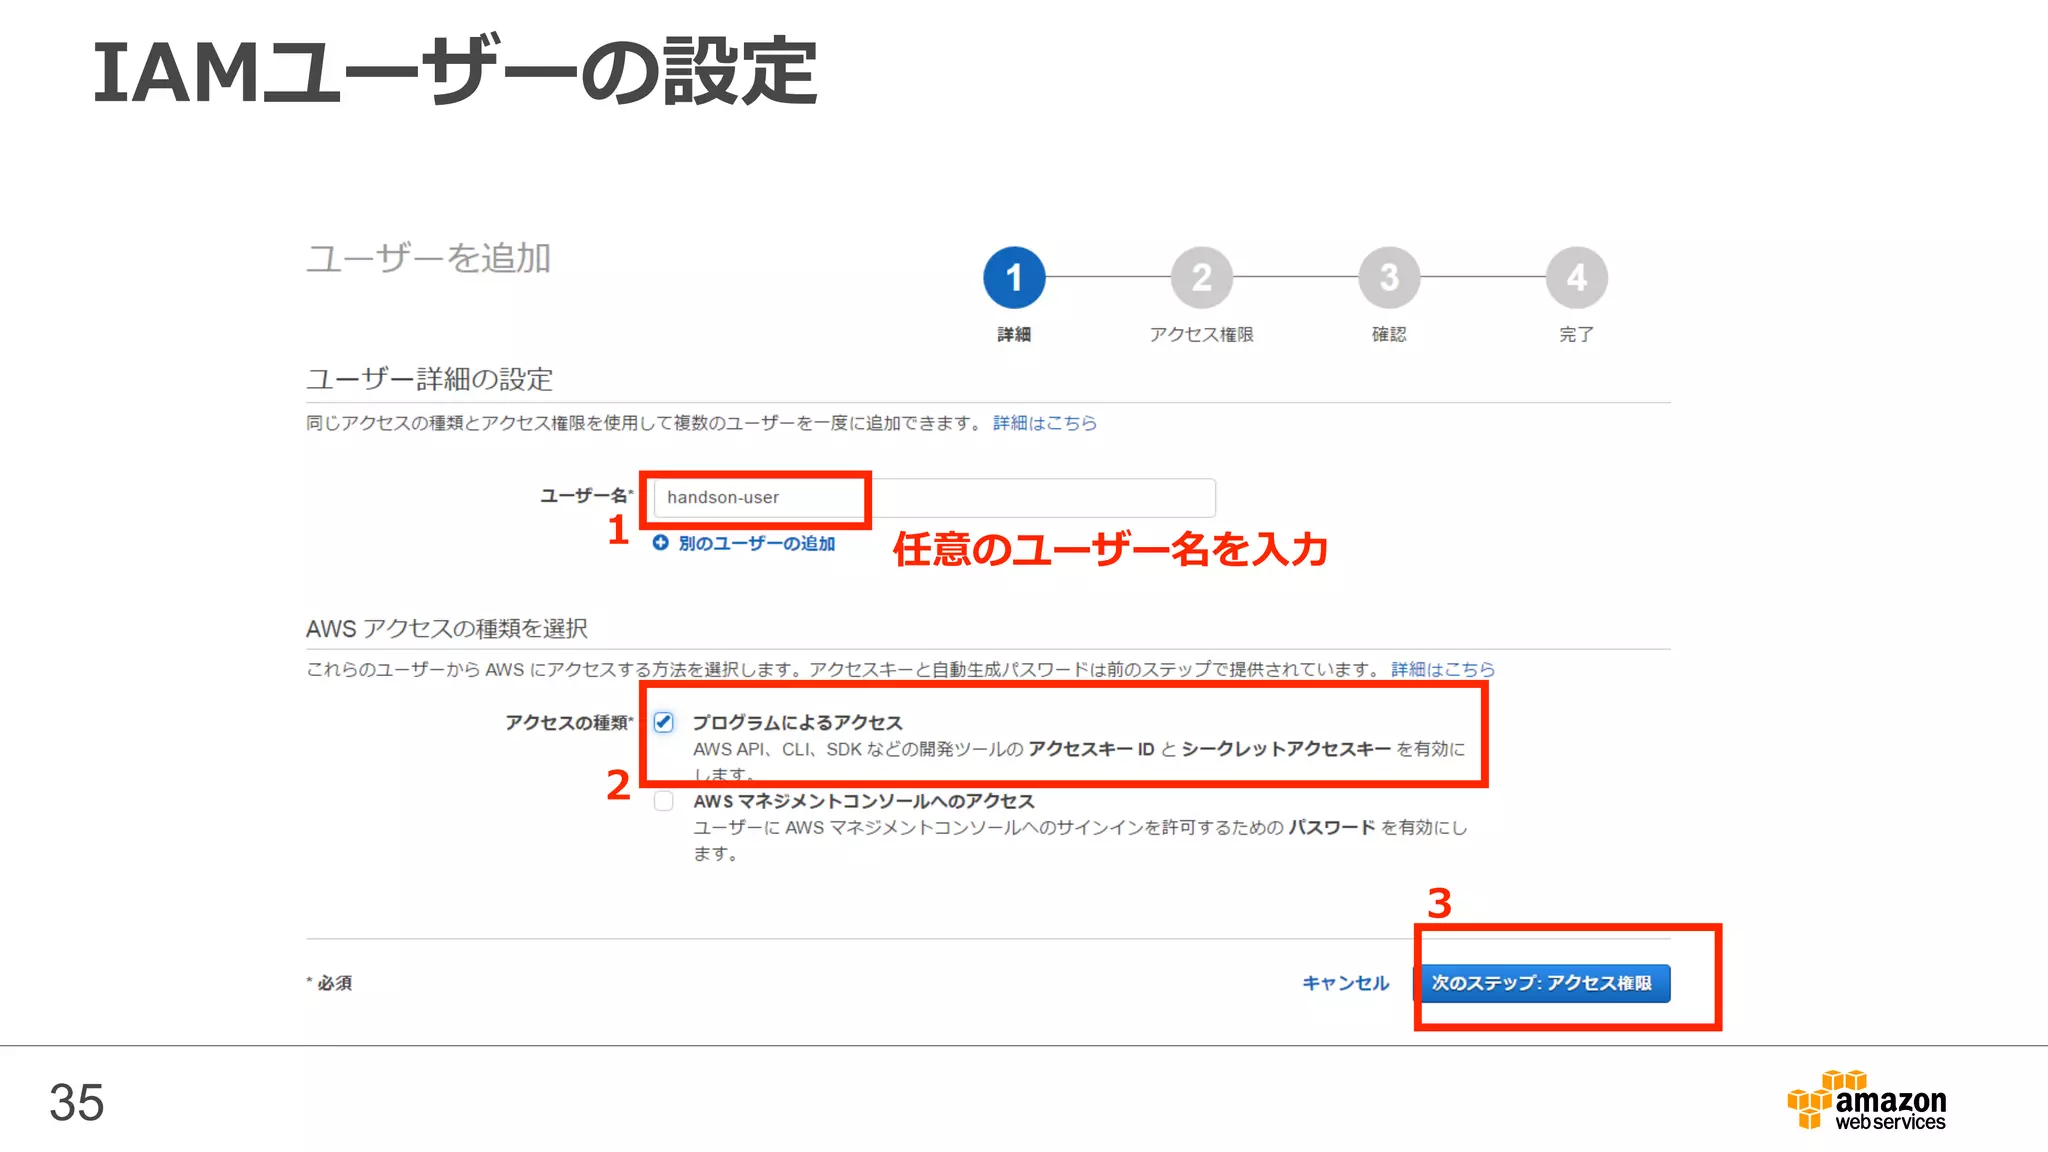
Task: Select step 4 完了 circle
Action: pos(1577,277)
